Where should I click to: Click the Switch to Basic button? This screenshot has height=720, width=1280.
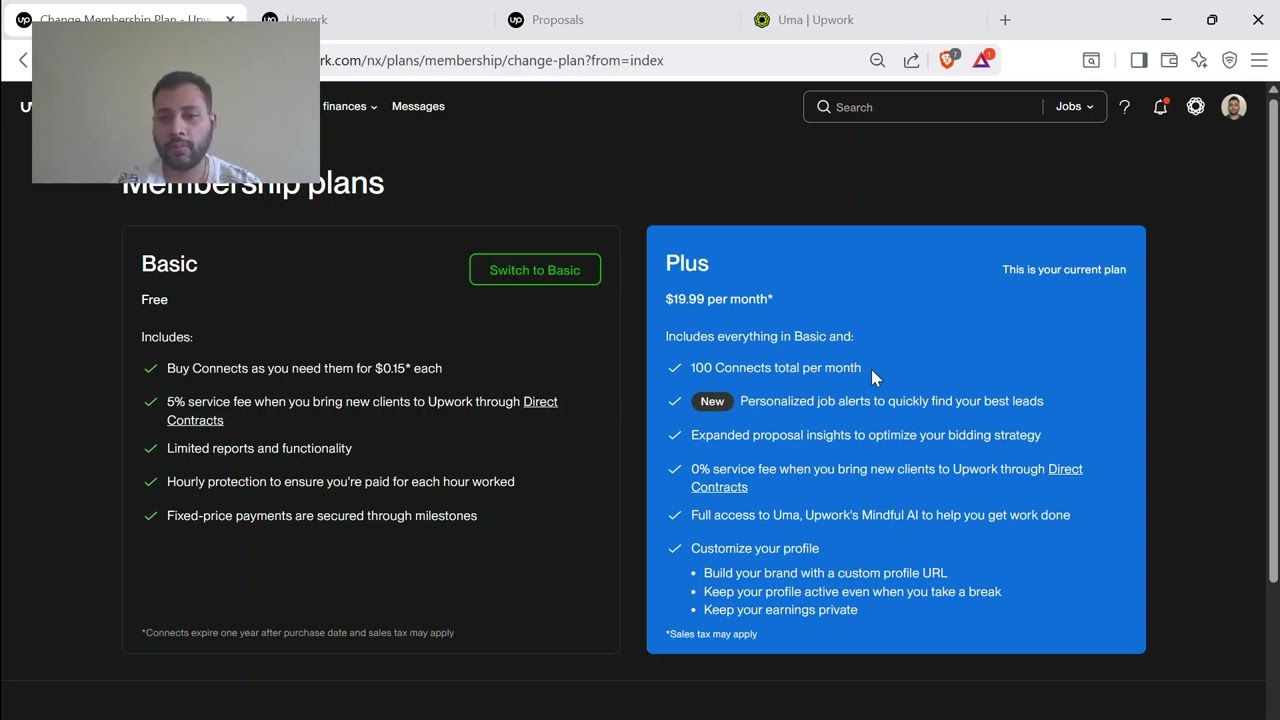pyautogui.click(x=535, y=270)
